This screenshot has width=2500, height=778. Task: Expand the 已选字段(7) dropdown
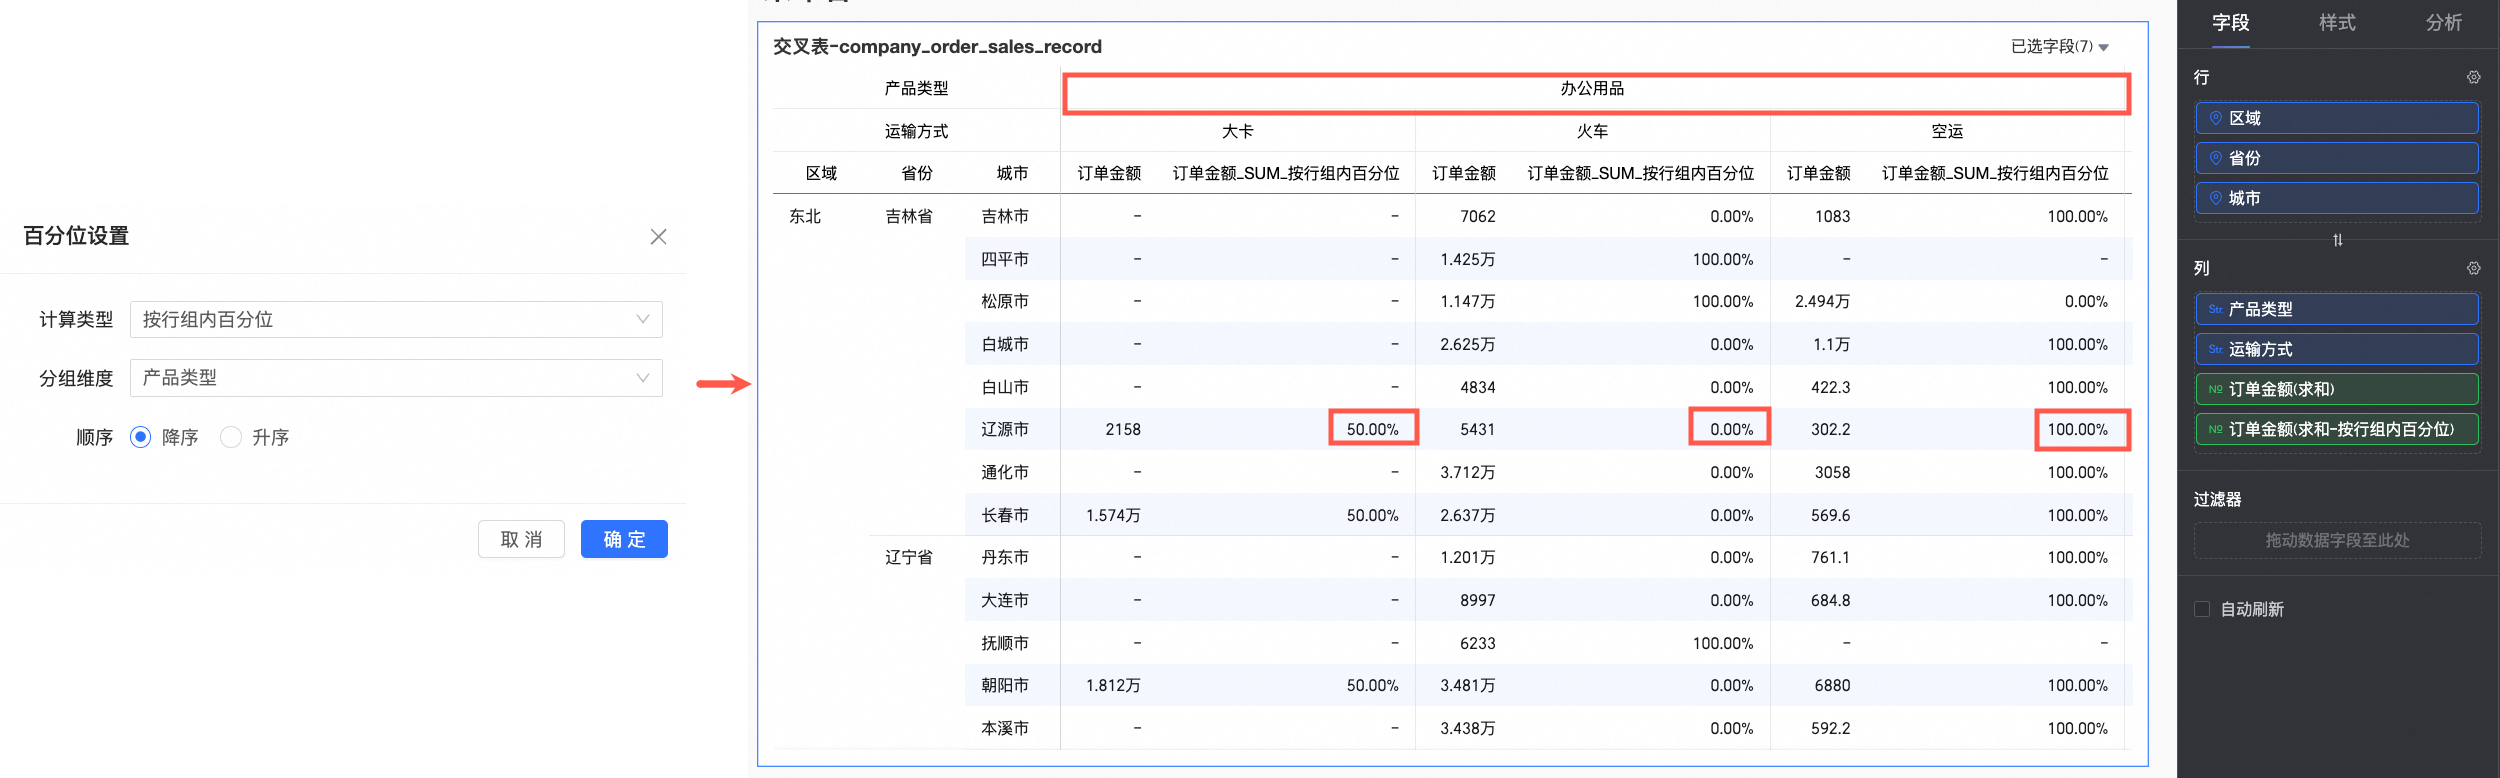tap(2060, 46)
